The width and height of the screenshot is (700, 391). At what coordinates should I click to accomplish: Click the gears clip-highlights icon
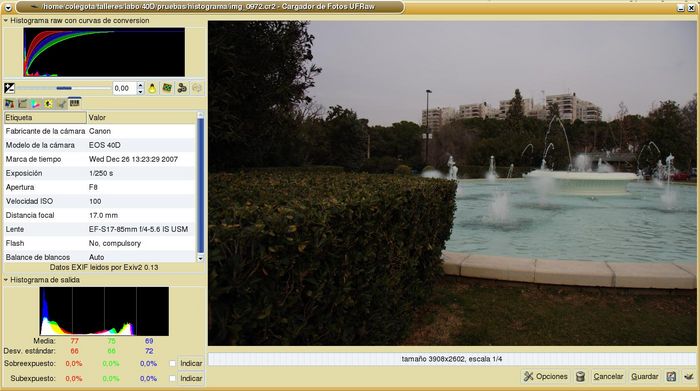coord(182,88)
